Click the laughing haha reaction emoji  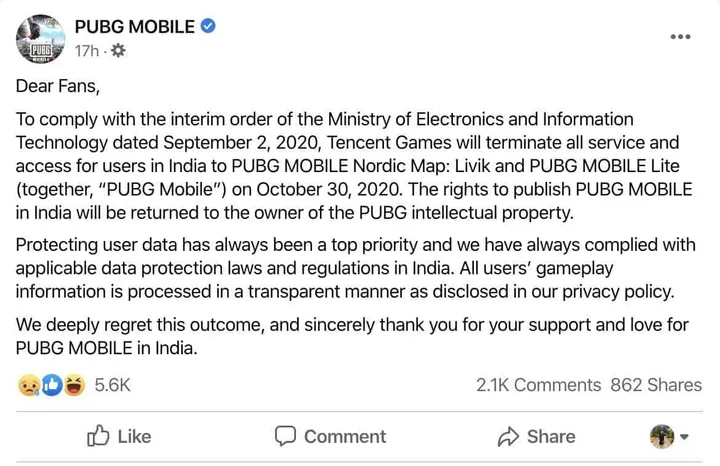[73, 385]
